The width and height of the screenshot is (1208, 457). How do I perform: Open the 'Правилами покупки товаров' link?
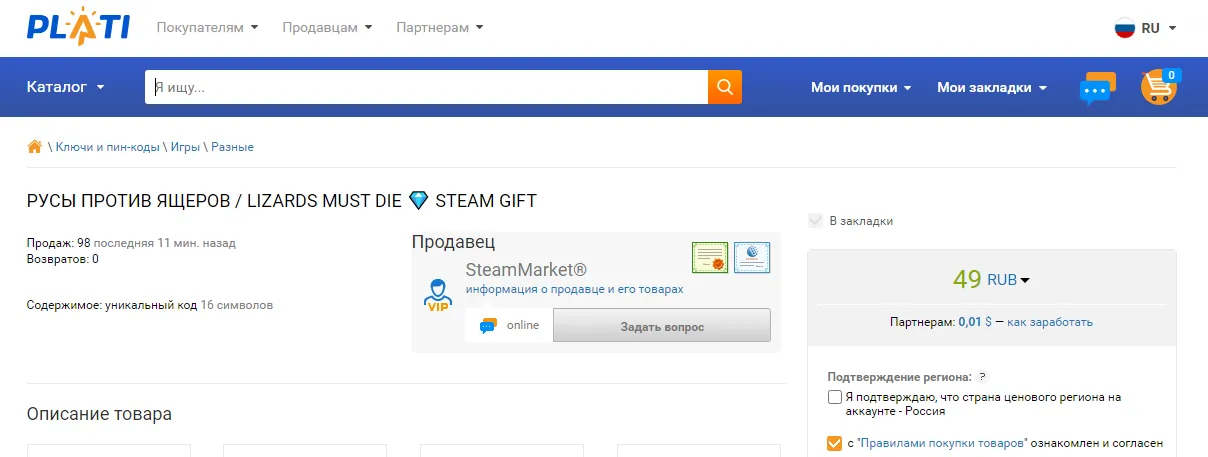[943, 443]
